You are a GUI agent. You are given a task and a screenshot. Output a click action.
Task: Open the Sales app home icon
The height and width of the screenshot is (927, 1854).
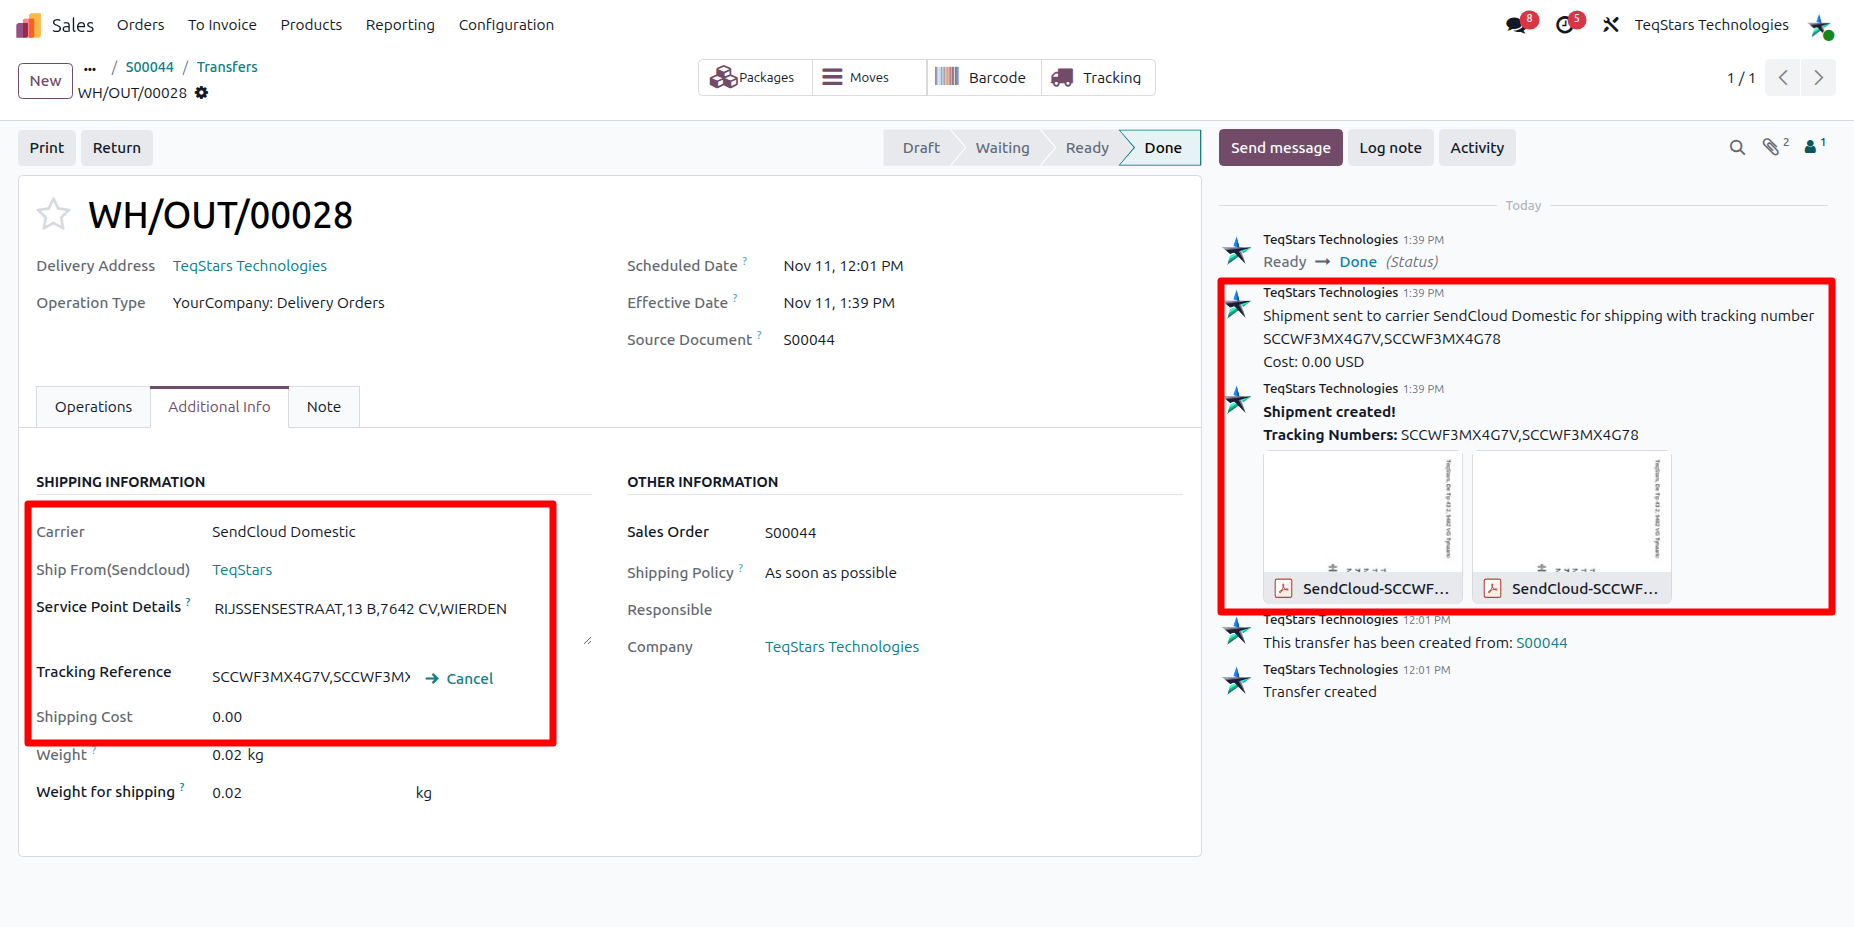click(28, 25)
